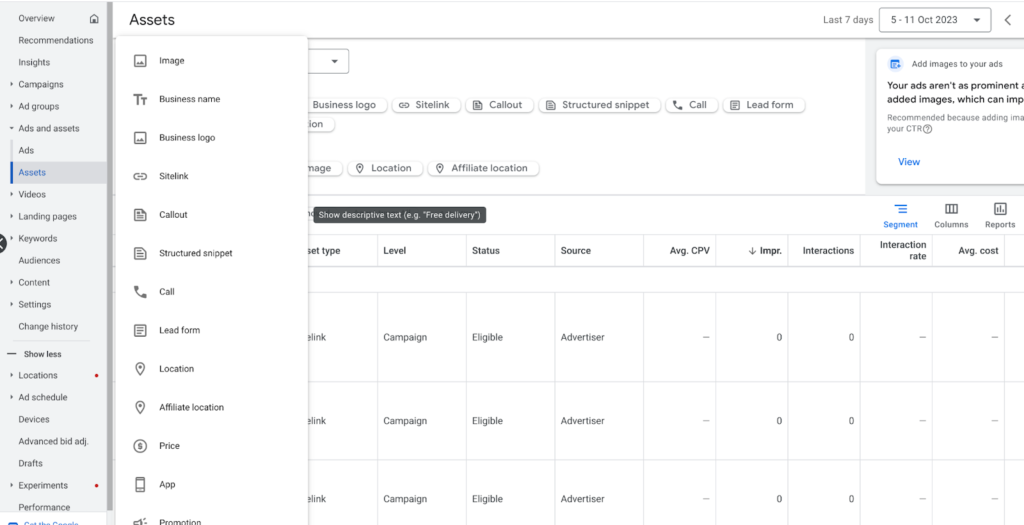Image resolution: width=1024 pixels, height=525 pixels.
Task: Click the Level column header
Action: point(394,251)
